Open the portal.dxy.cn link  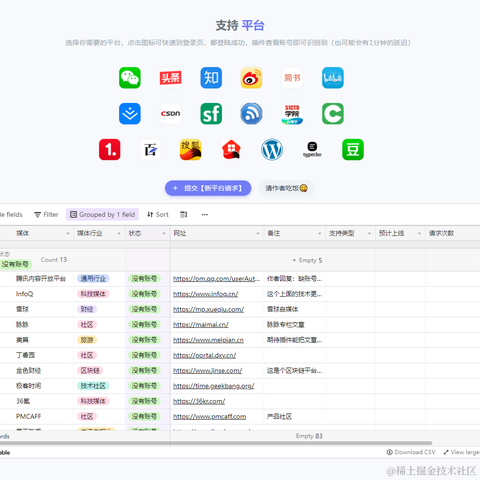204,355
